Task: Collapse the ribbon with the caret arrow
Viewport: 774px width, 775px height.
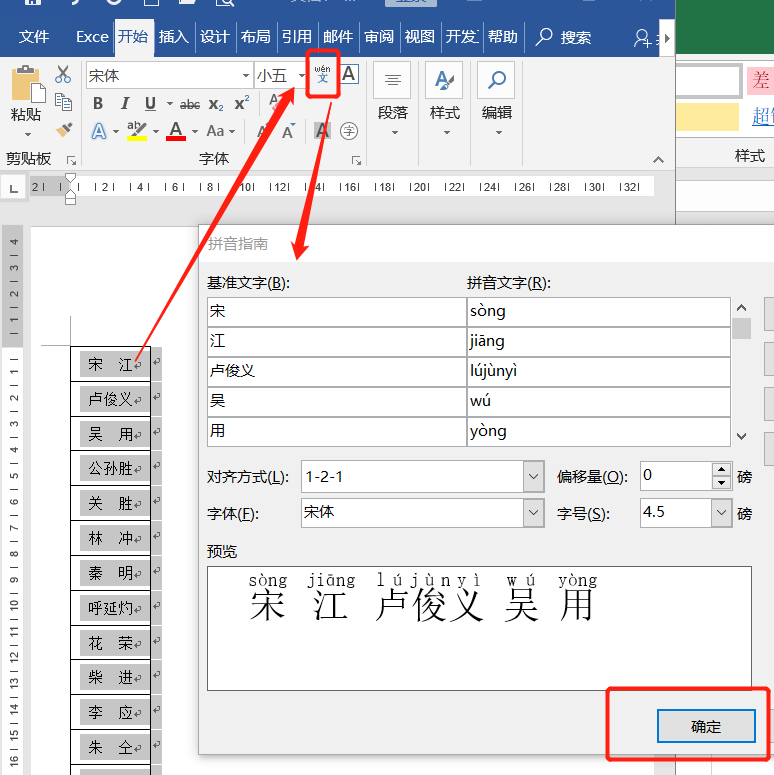Action: tap(658, 160)
